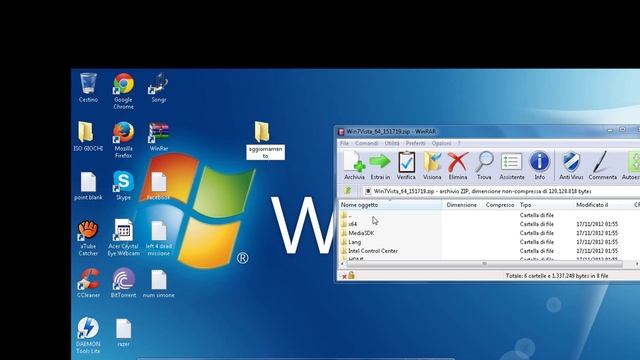Sort by Dimensione column header
640x360 pixels.
[x=462, y=205]
